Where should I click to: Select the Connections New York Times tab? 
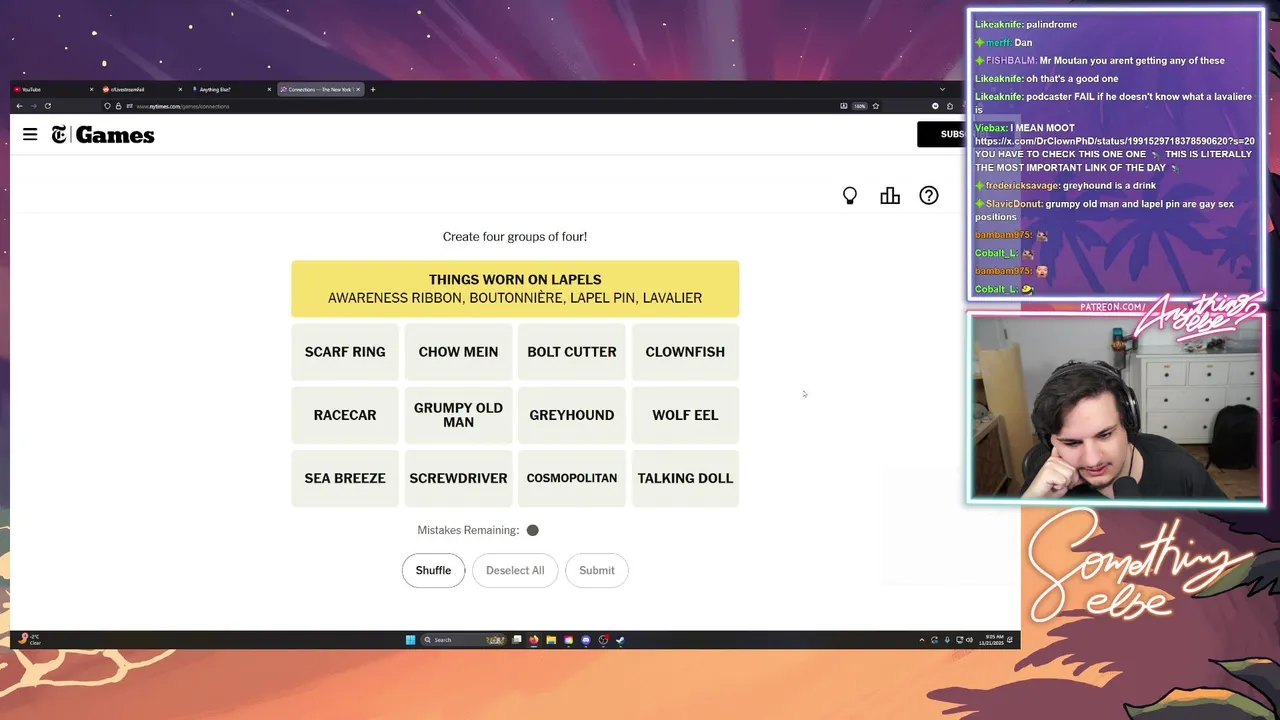coord(320,90)
